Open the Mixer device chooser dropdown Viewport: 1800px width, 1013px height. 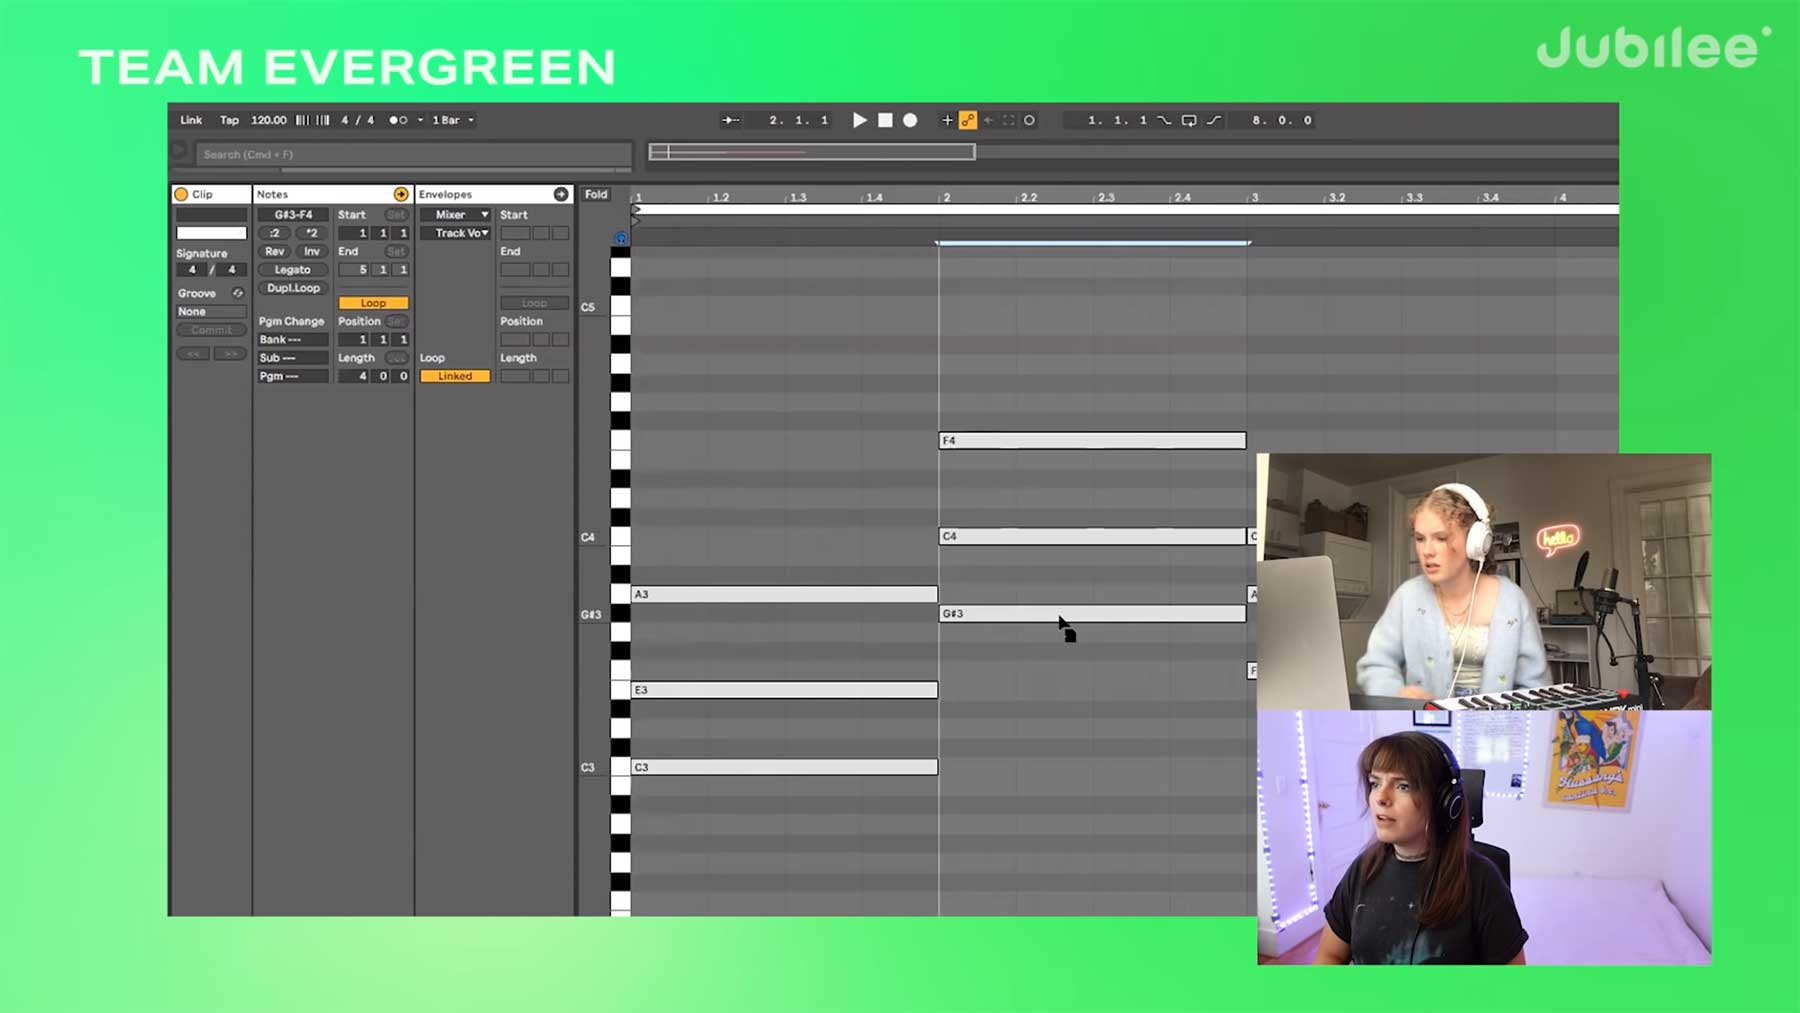pyautogui.click(x=455, y=215)
